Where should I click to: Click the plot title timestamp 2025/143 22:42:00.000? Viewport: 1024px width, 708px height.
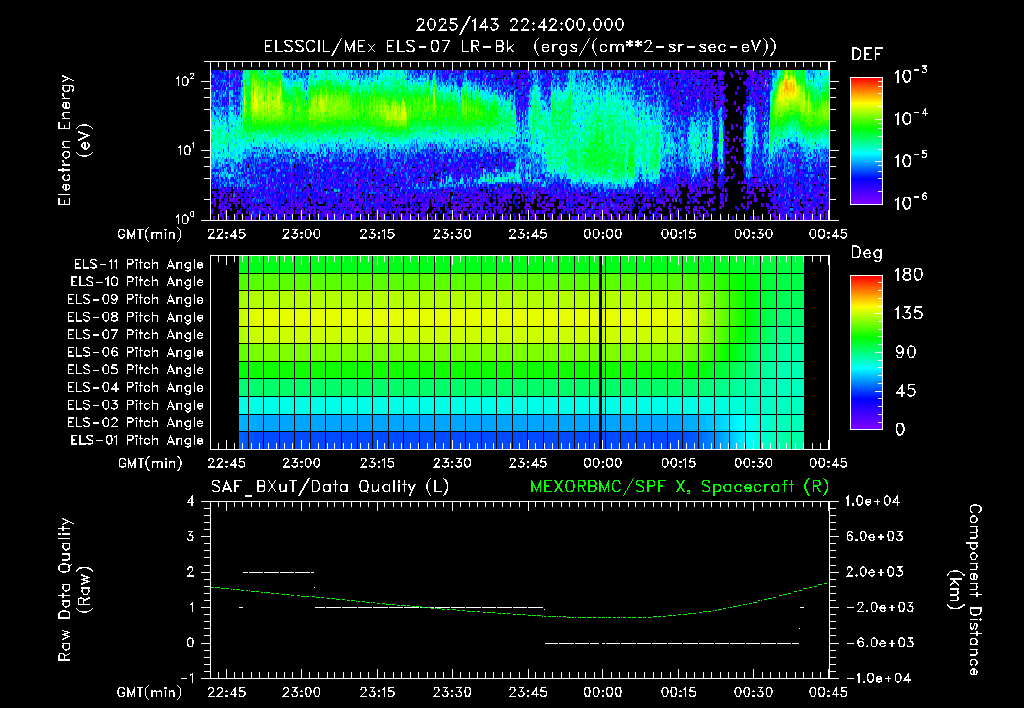pos(520,25)
